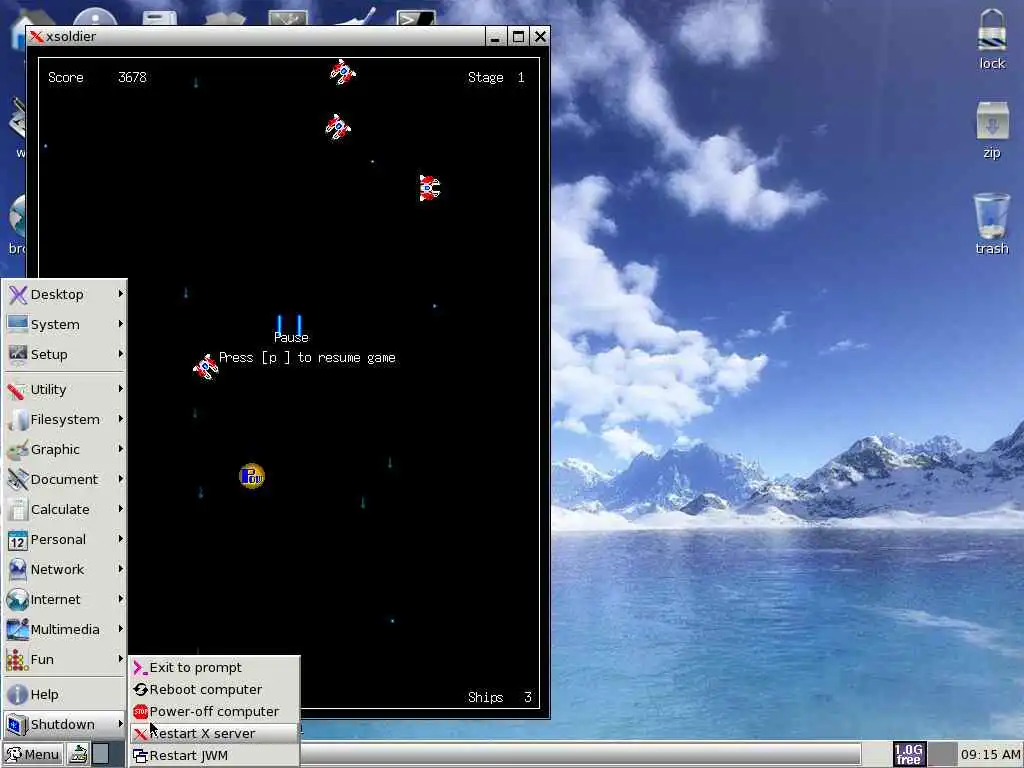The width and height of the screenshot is (1024, 768).
Task: Click the Score 3678 text
Action: 97,77
